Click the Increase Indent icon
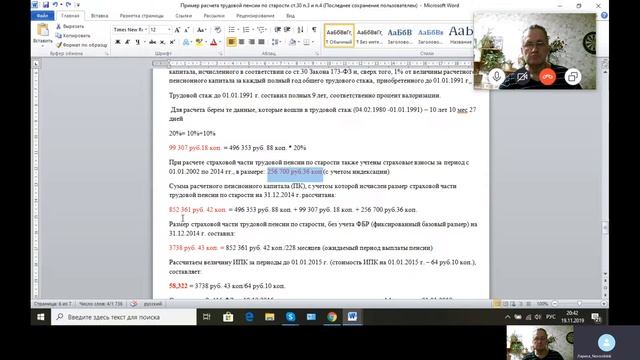 287,30
